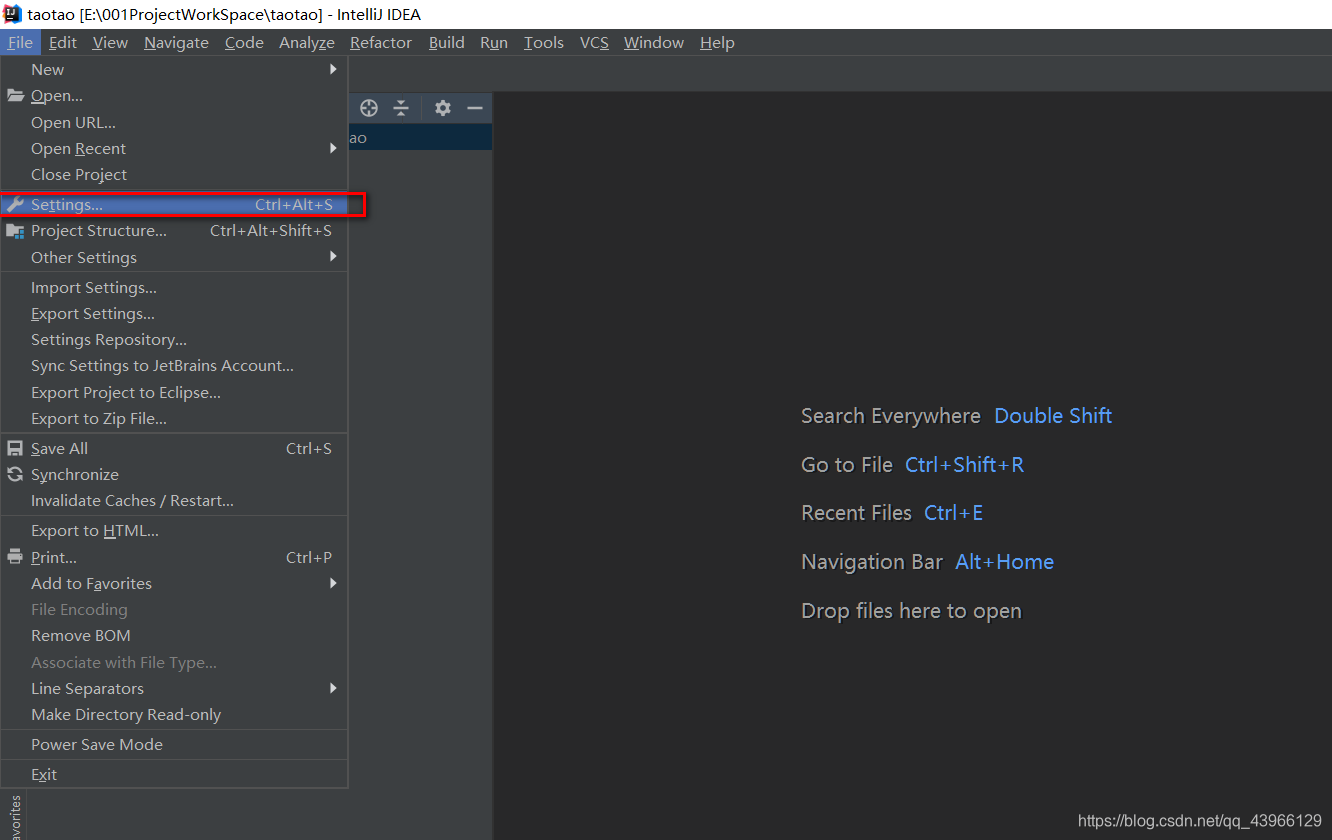Screen dimensions: 1332x840
Task: Choose Open URL... from File menu
Action: [174, 122]
